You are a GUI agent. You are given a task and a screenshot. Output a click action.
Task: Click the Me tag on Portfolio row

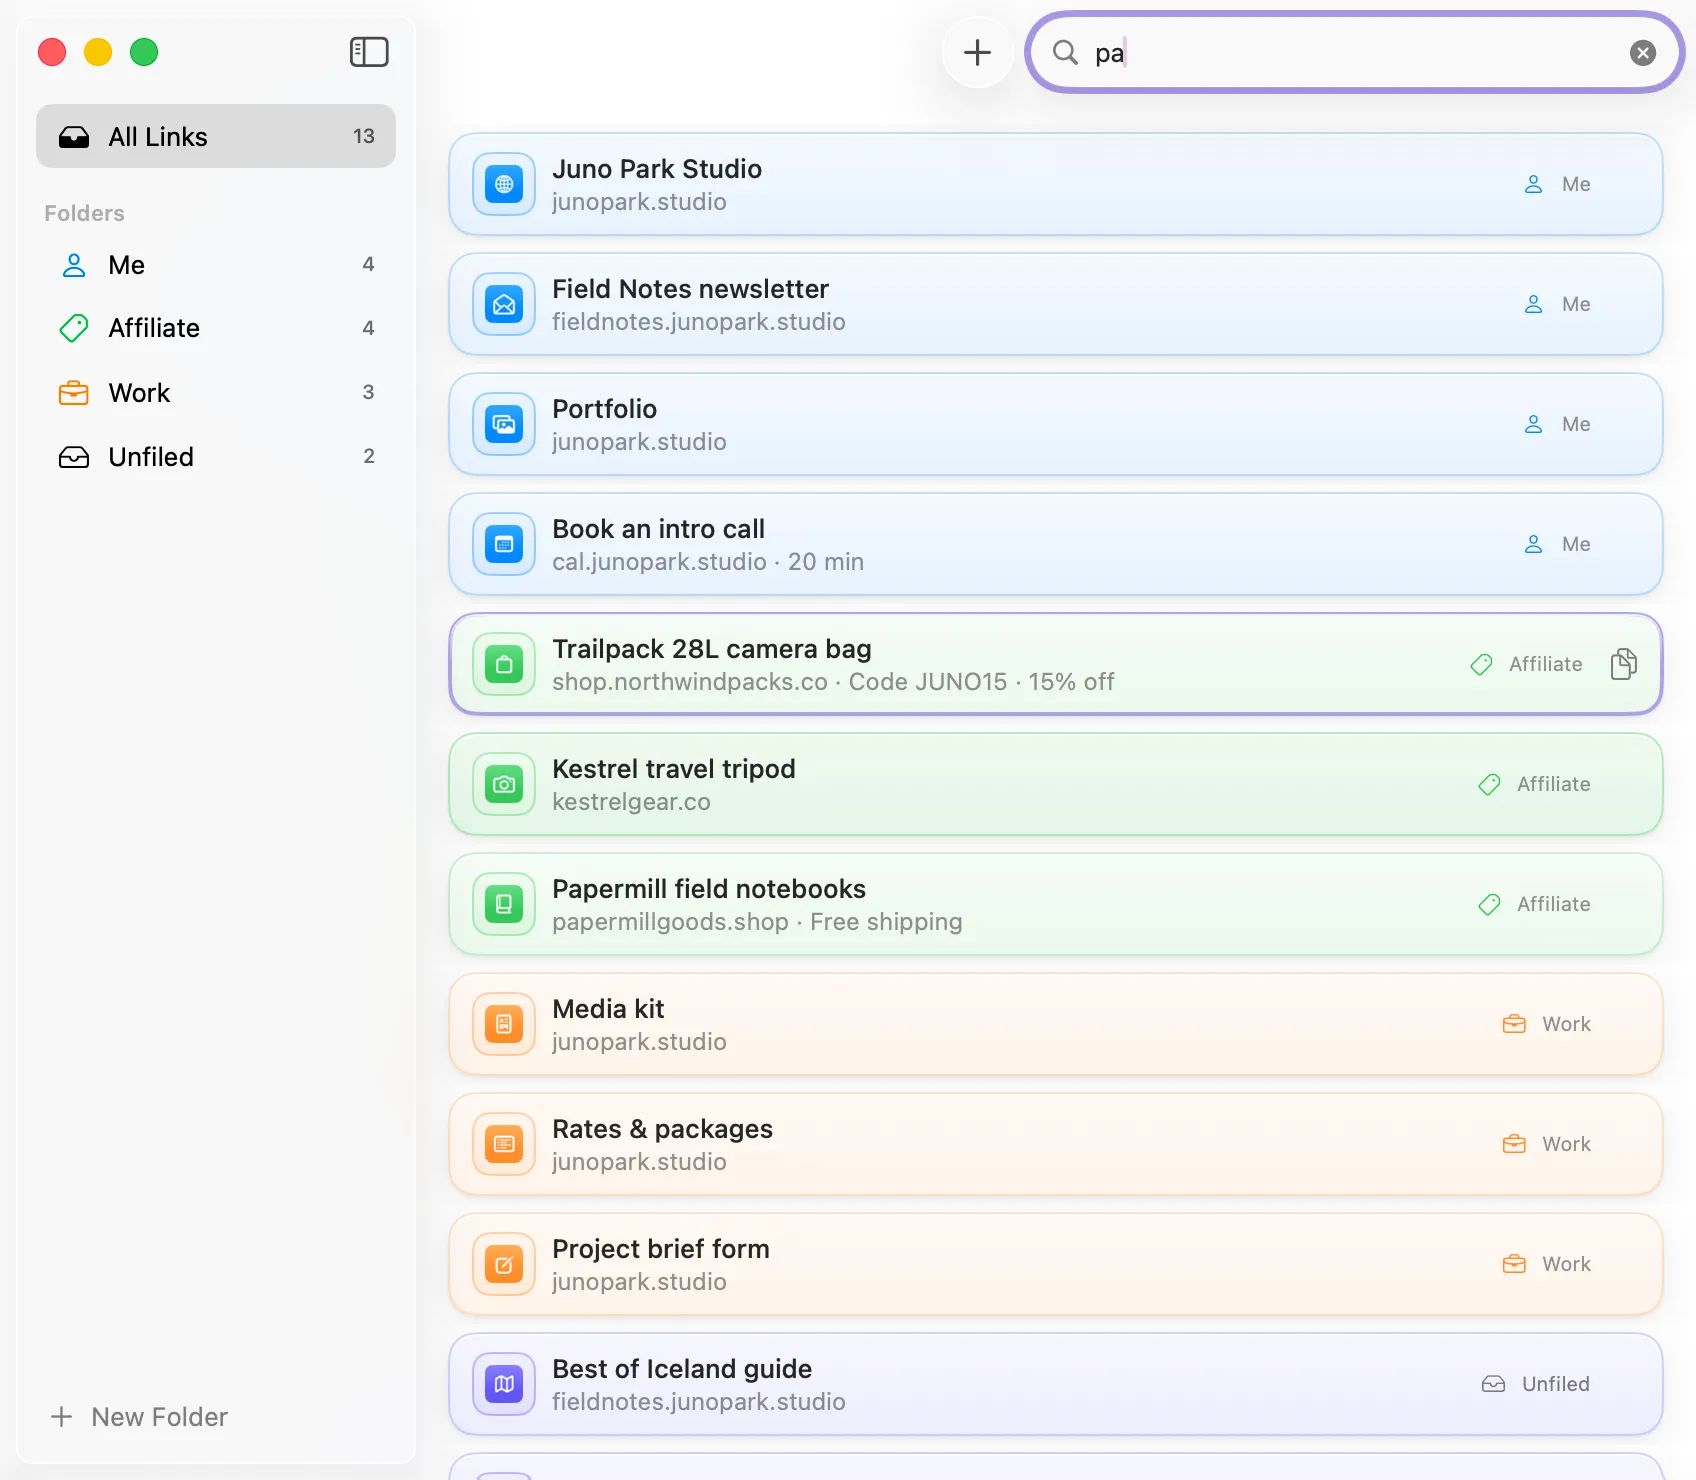click(x=1557, y=424)
